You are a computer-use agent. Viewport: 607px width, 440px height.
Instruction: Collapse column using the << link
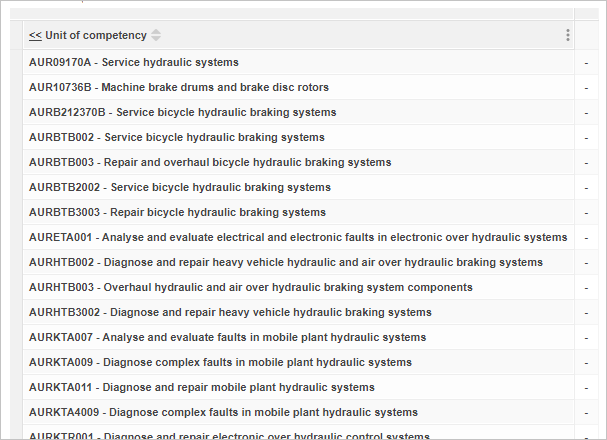coord(35,36)
